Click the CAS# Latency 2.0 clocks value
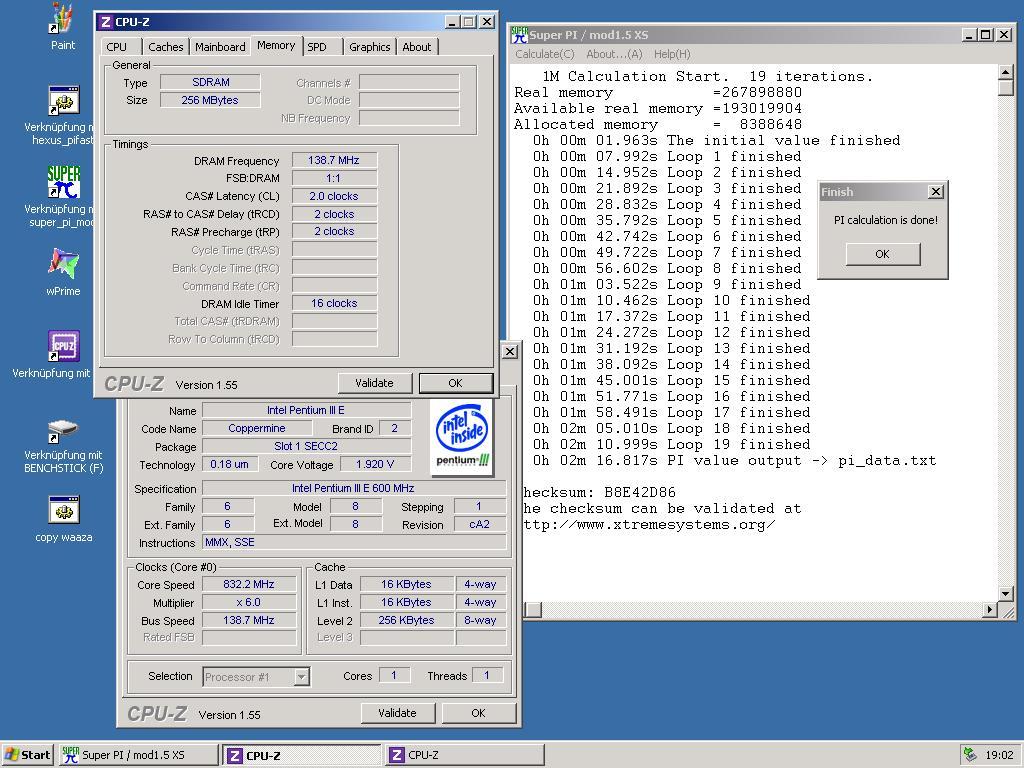This screenshot has width=1024, height=768. (334, 196)
